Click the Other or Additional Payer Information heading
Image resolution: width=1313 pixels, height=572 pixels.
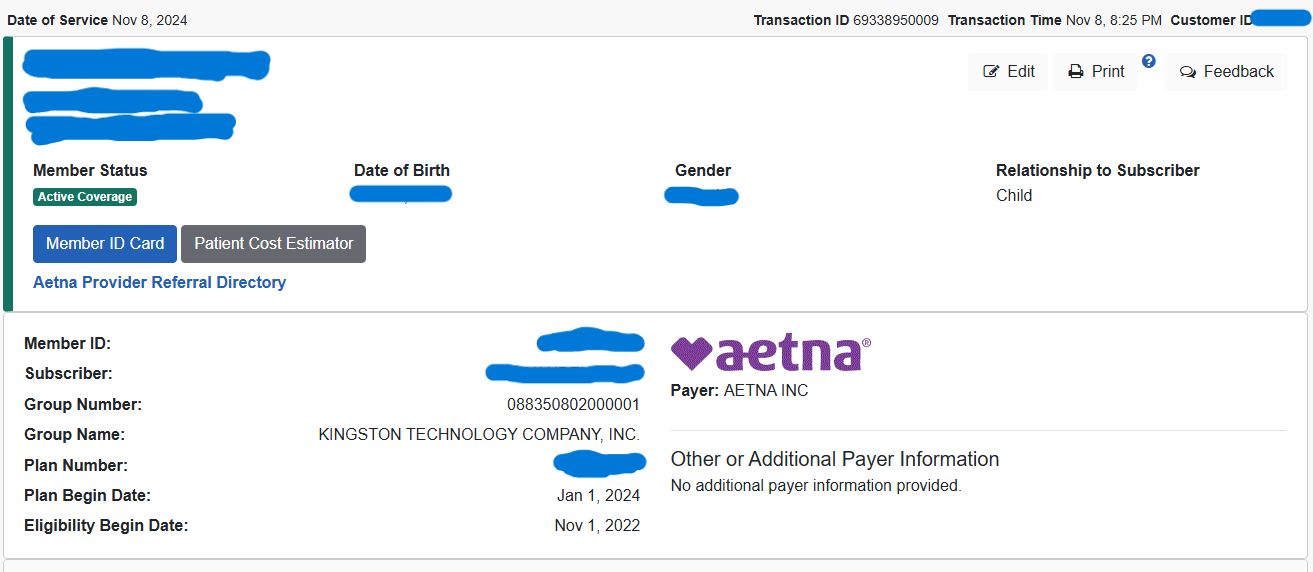coord(834,459)
